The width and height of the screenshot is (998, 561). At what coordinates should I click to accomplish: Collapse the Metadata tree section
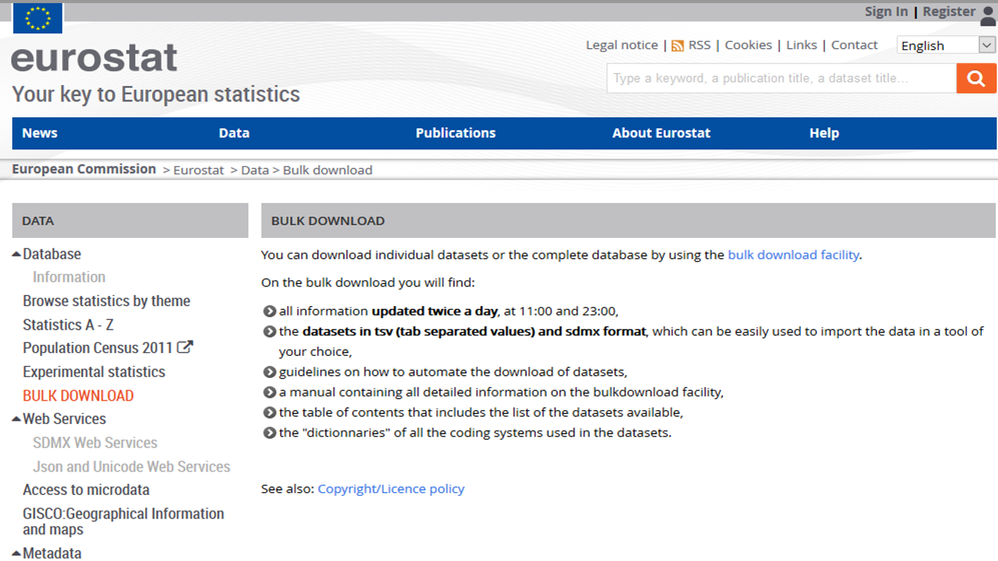pyautogui.click(x=17, y=553)
